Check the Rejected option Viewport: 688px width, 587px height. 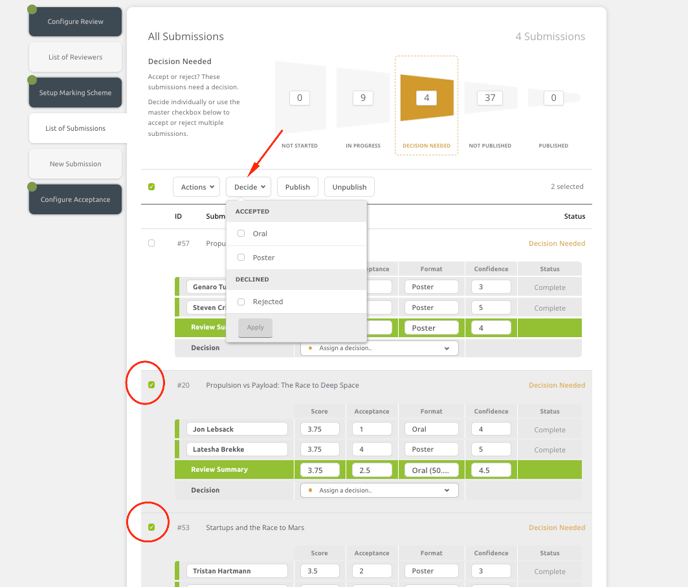point(241,301)
